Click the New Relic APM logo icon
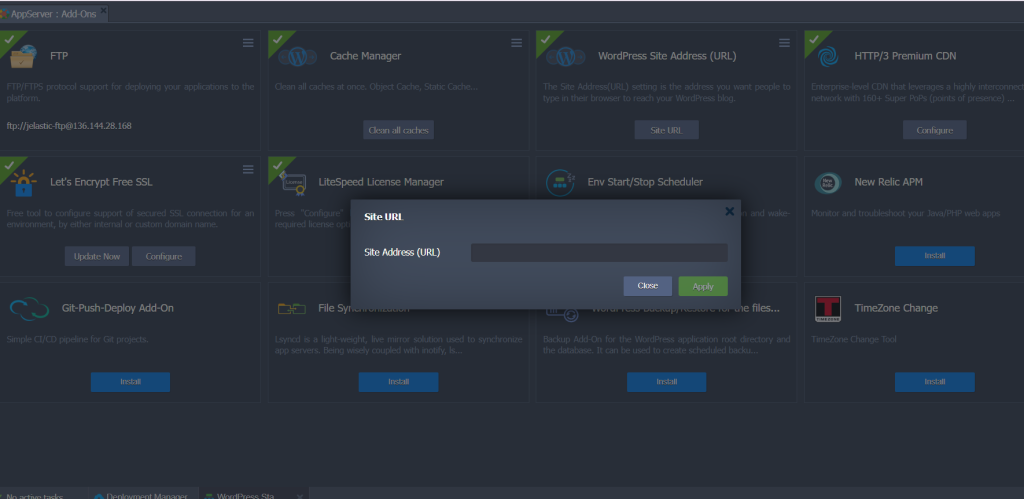1024x499 pixels. (x=828, y=183)
